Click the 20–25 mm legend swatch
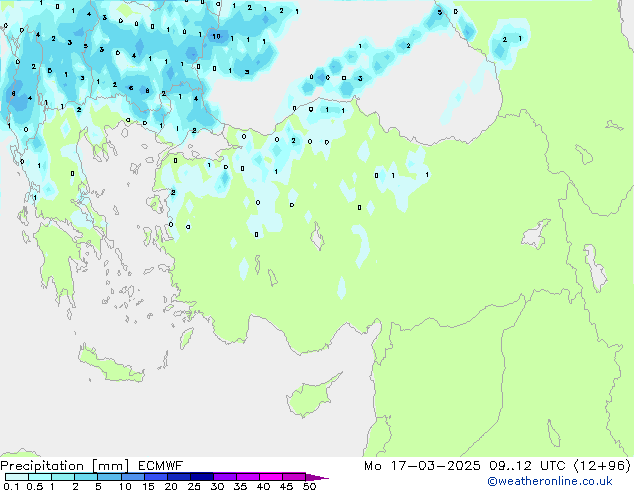This screenshot has height=490, width=634. (178, 477)
